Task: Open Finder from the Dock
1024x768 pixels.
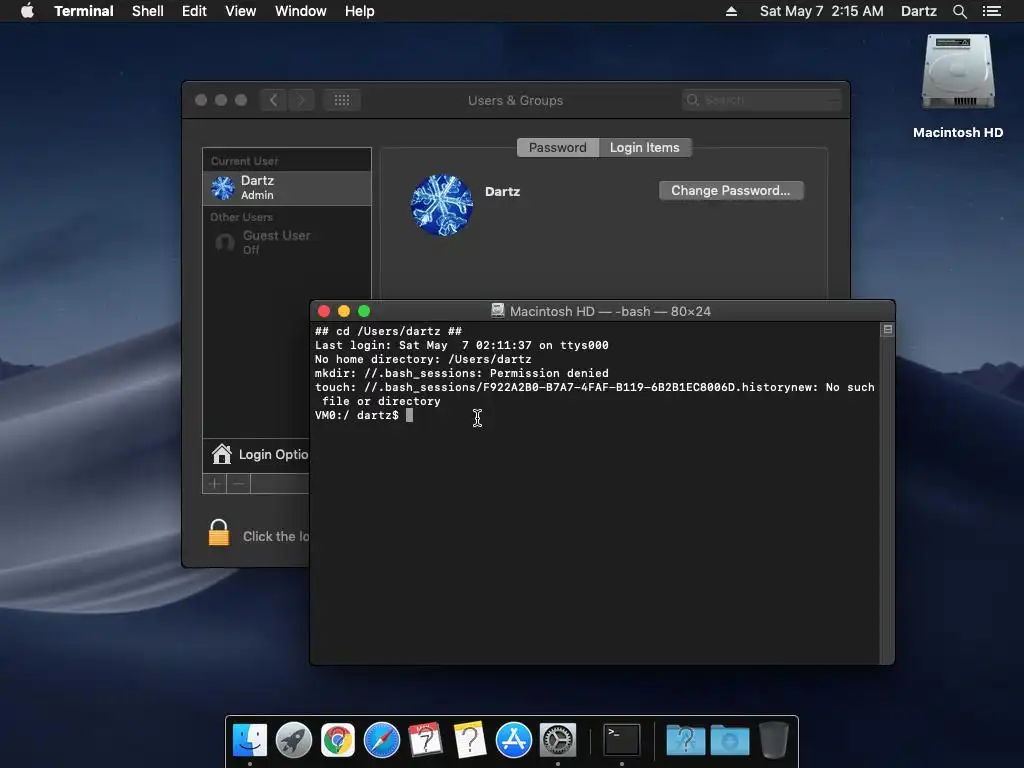Action: [x=250, y=741]
